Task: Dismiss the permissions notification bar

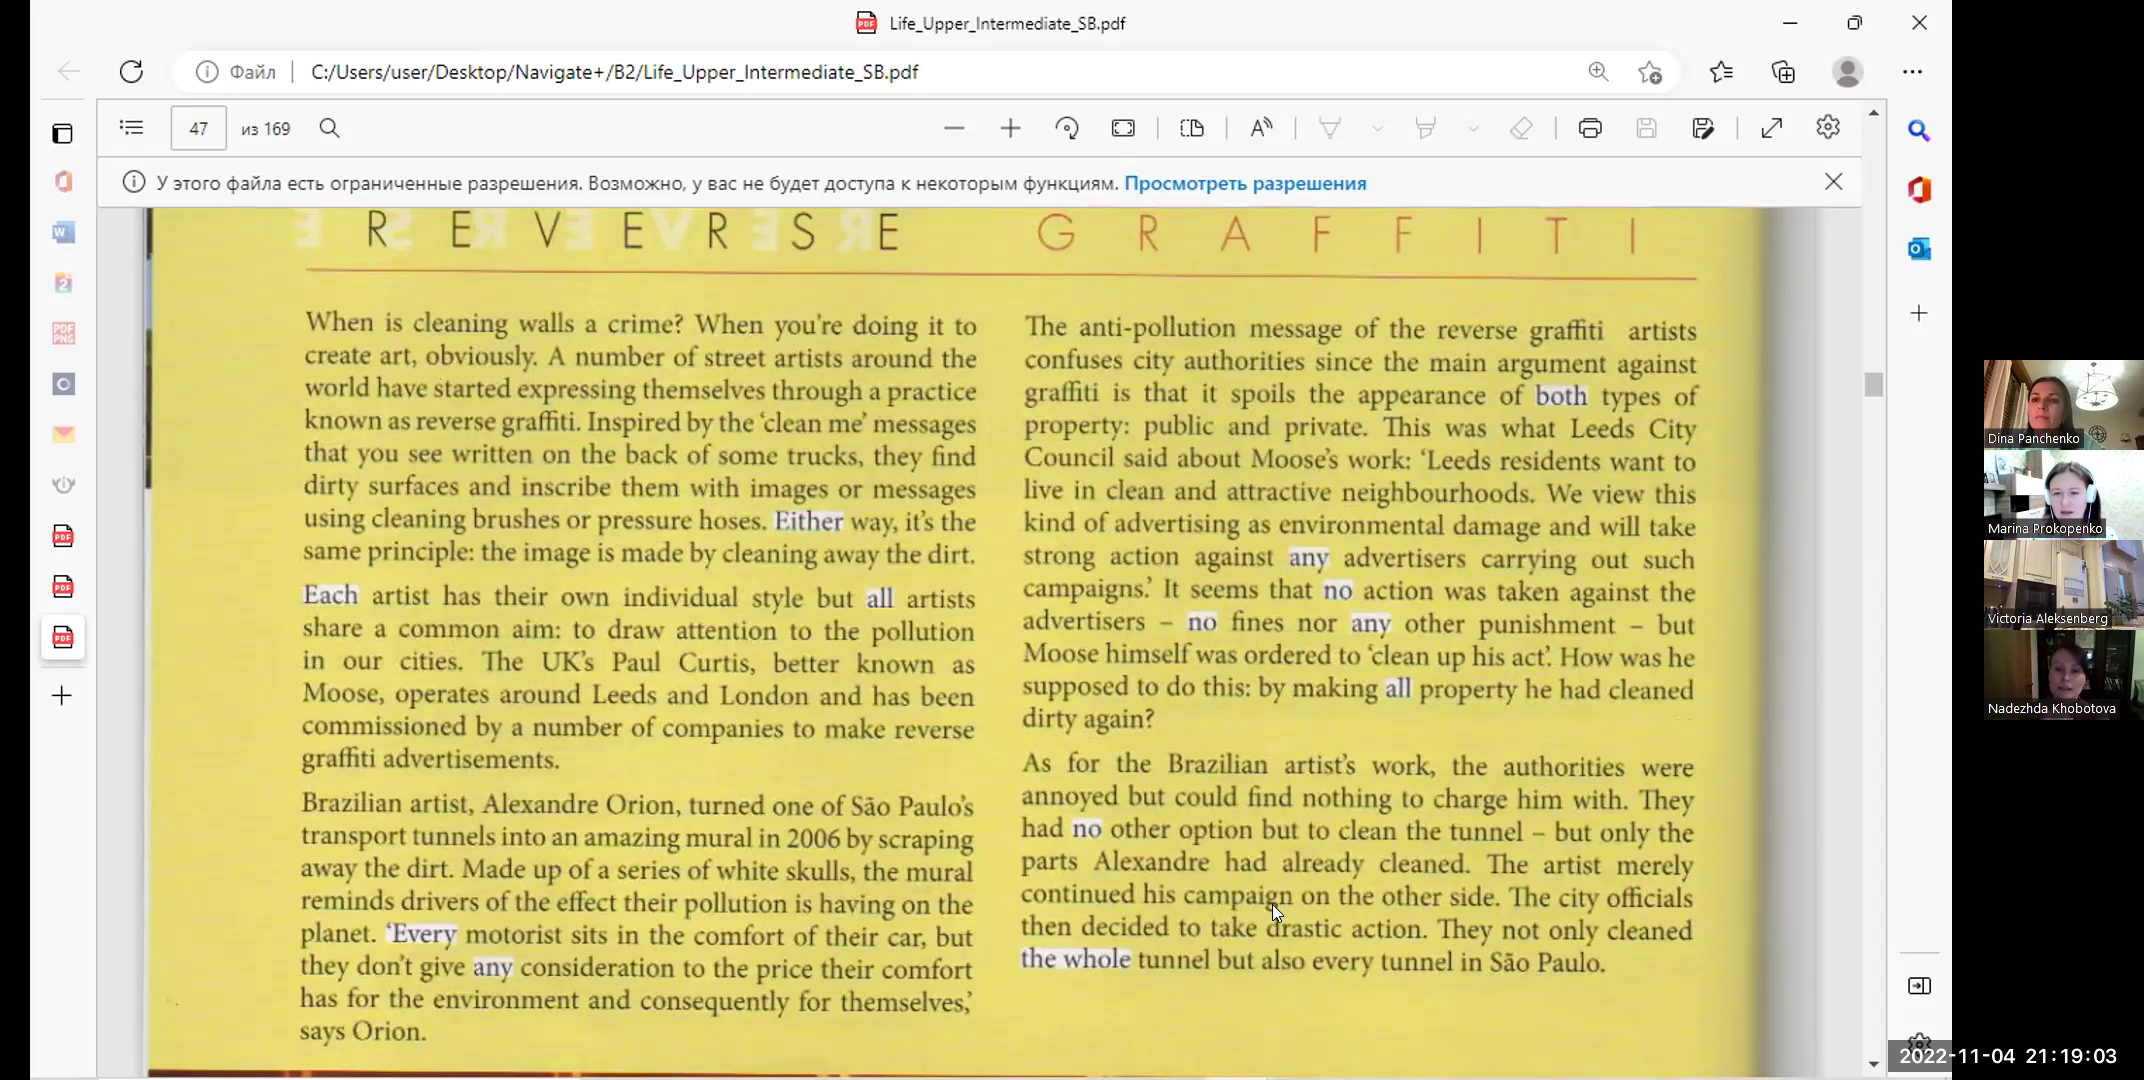Action: pyautogui.click(x=1833, y=182)
